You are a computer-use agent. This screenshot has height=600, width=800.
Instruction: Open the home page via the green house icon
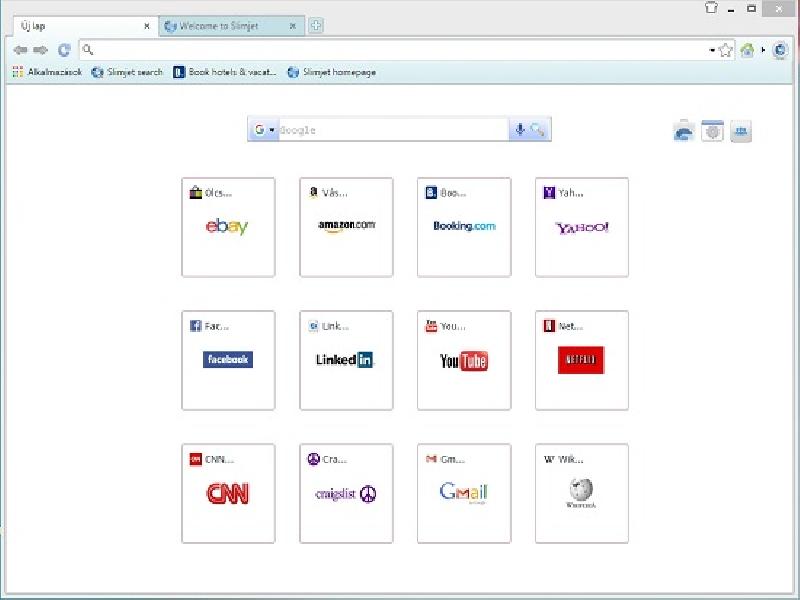coord(747,50)
